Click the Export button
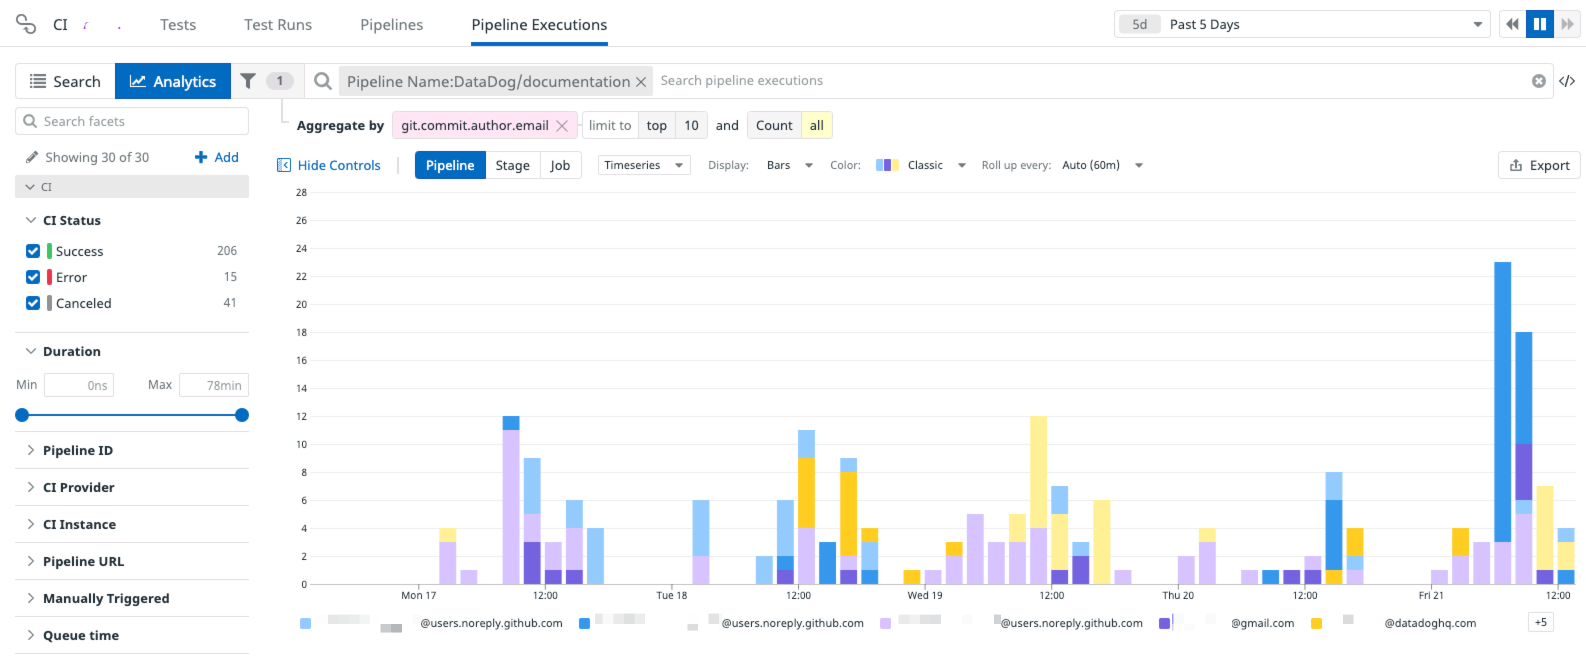This screenshot has width=1586, height=656. click(x=1539, y=165)
